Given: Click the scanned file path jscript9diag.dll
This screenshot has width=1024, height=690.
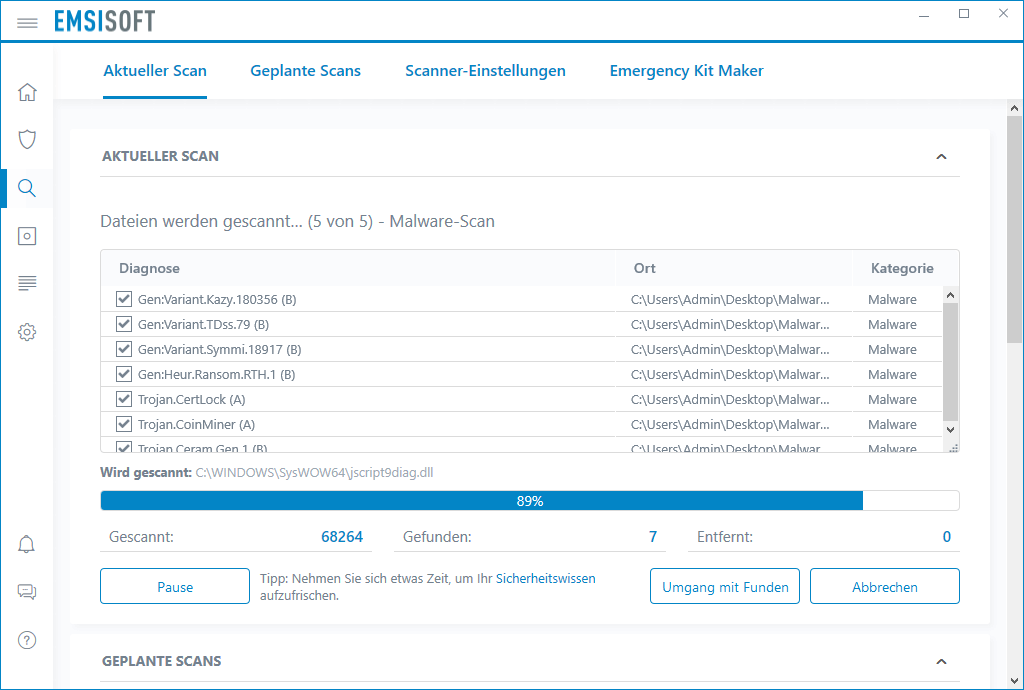Looking at the screenshot, I should (314, 473).
